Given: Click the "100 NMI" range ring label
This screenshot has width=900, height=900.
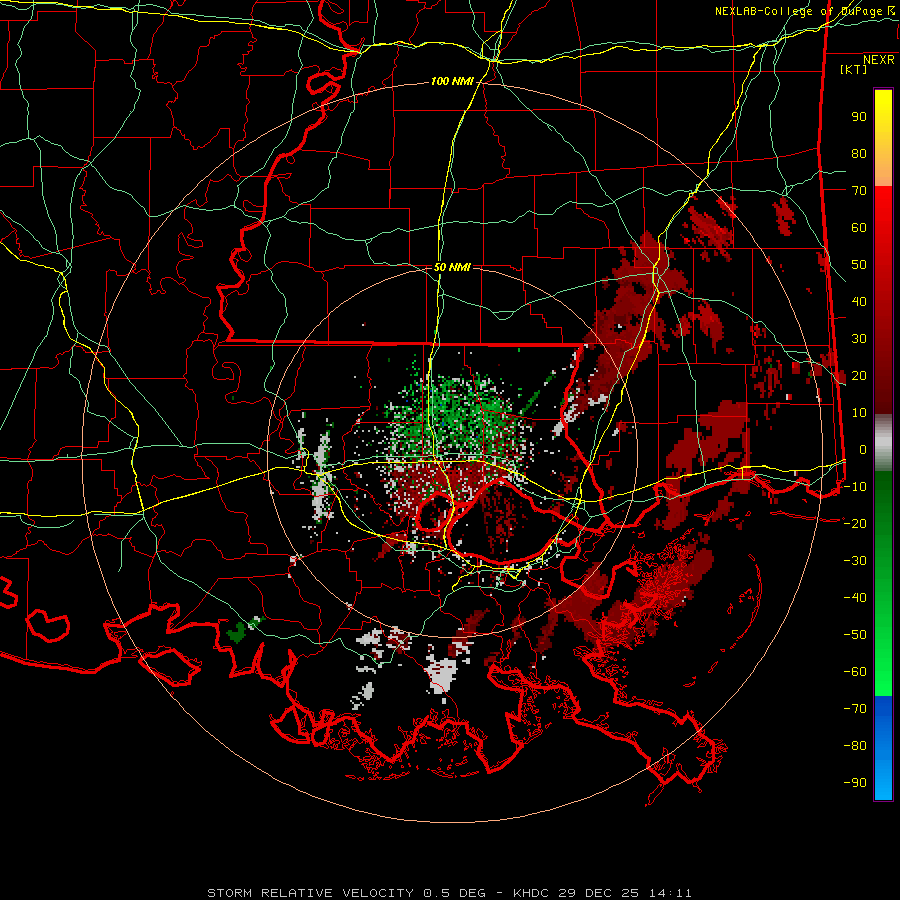Looking at the screenshot, I should coord(452,82).
